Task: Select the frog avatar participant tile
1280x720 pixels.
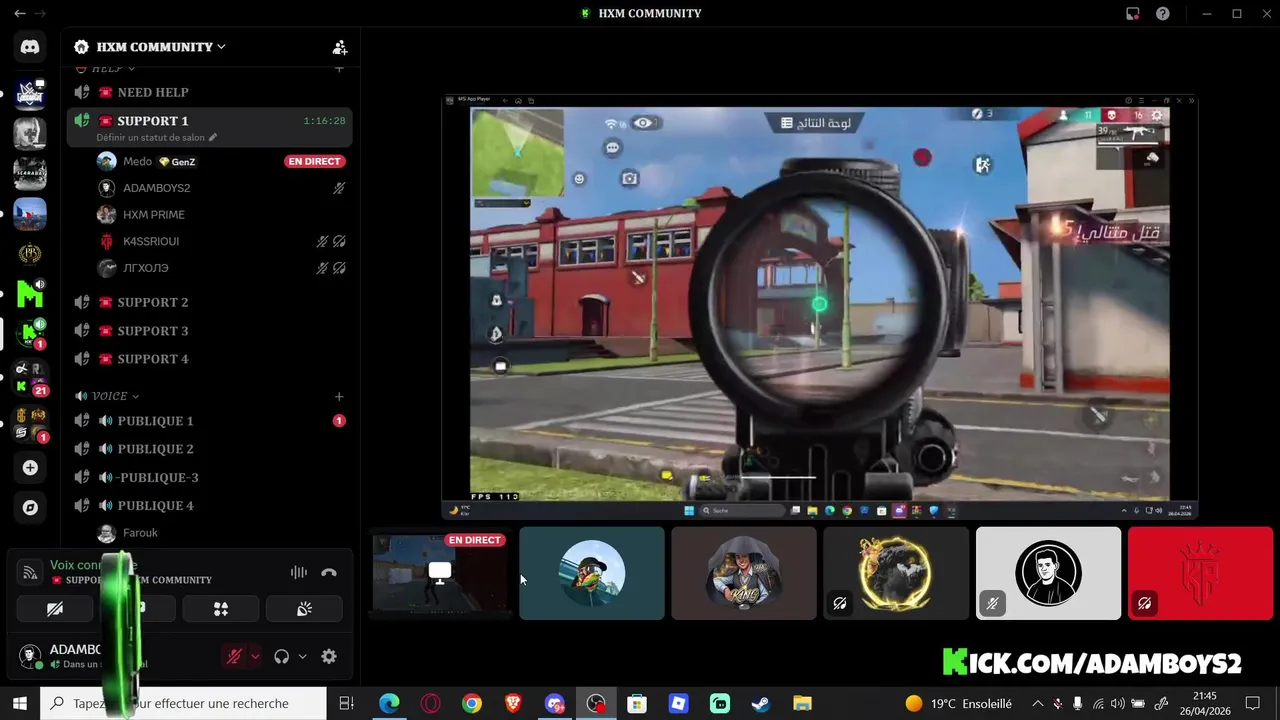Action: pos(592,573)
